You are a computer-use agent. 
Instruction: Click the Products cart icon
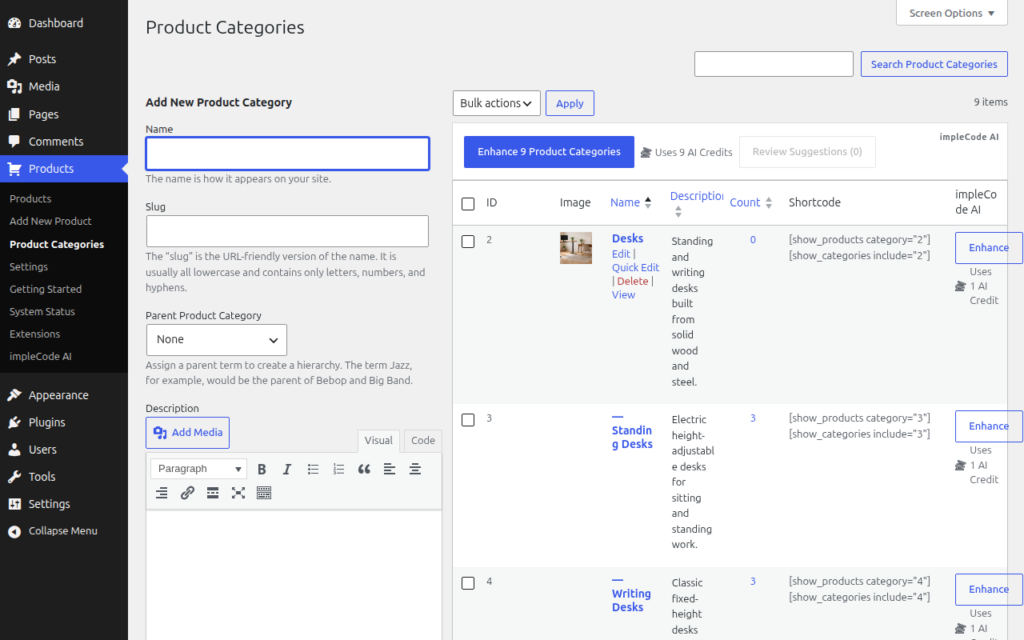pos(14,168)
